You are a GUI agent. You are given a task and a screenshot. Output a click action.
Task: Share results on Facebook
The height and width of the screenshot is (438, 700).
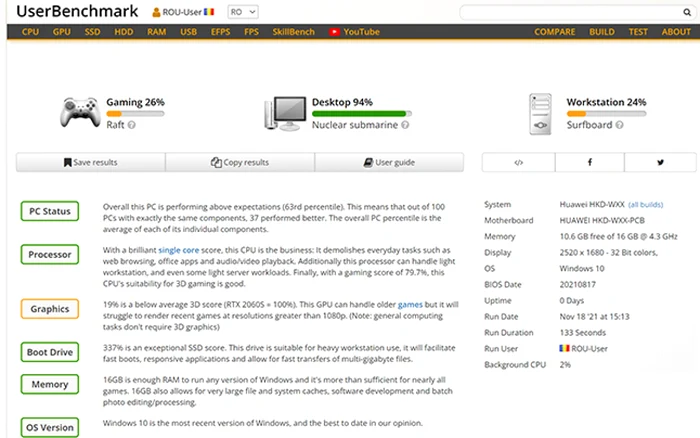click(590, 163)
